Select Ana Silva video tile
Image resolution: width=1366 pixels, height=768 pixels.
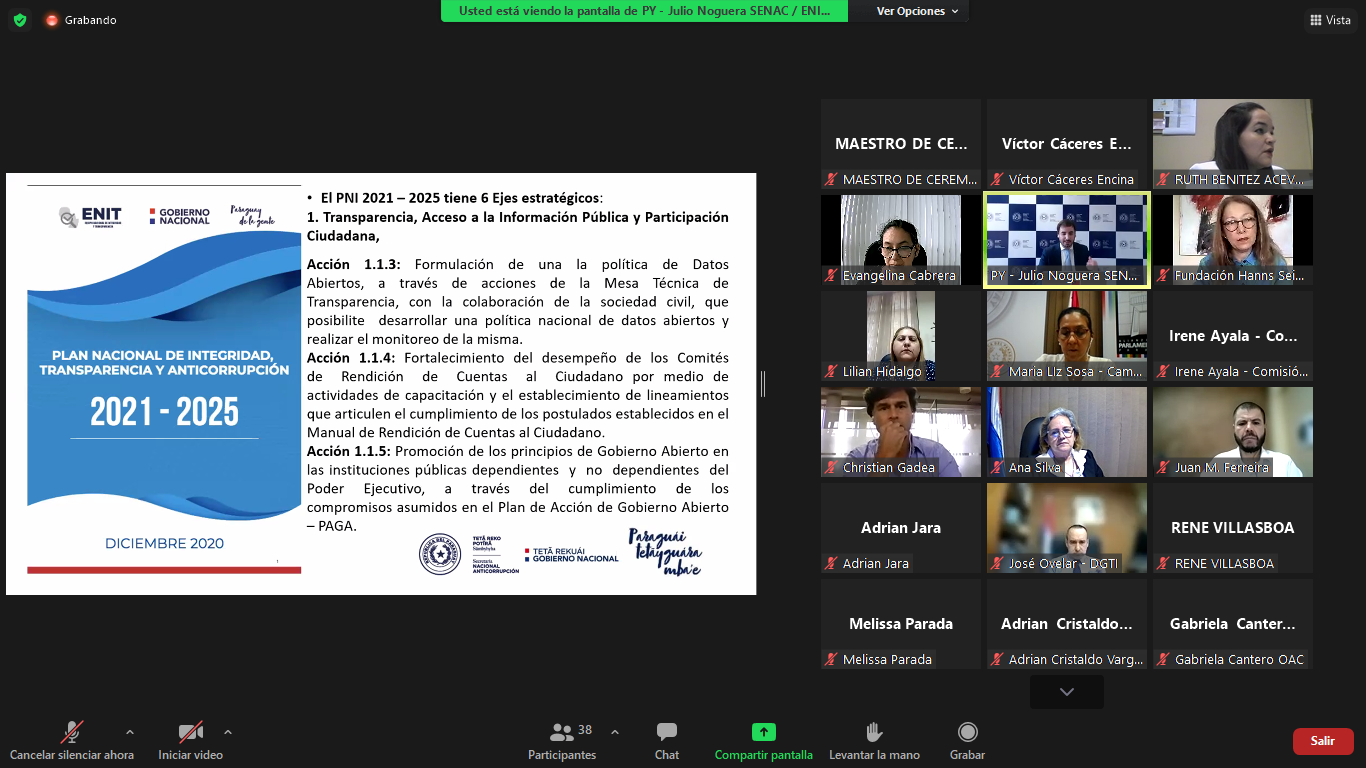tap(1066, 432)
